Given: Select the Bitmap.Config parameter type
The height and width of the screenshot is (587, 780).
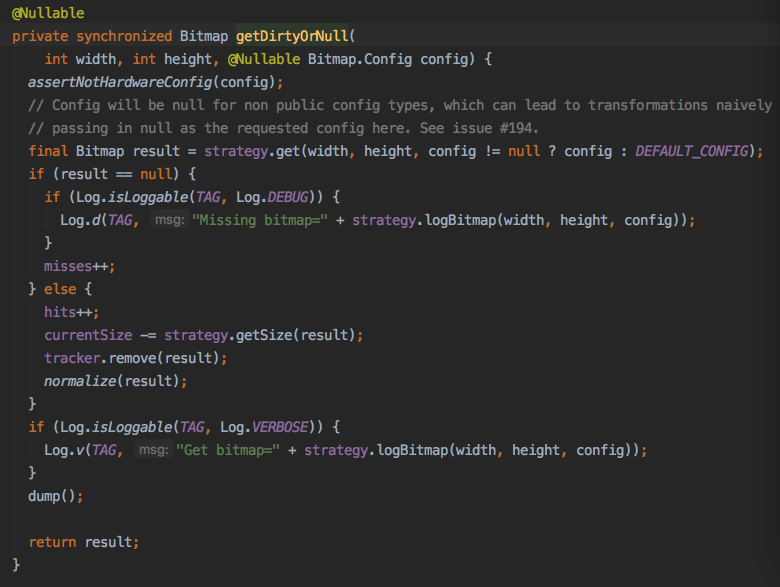Looking at the screenshot, I should [360, 59].
